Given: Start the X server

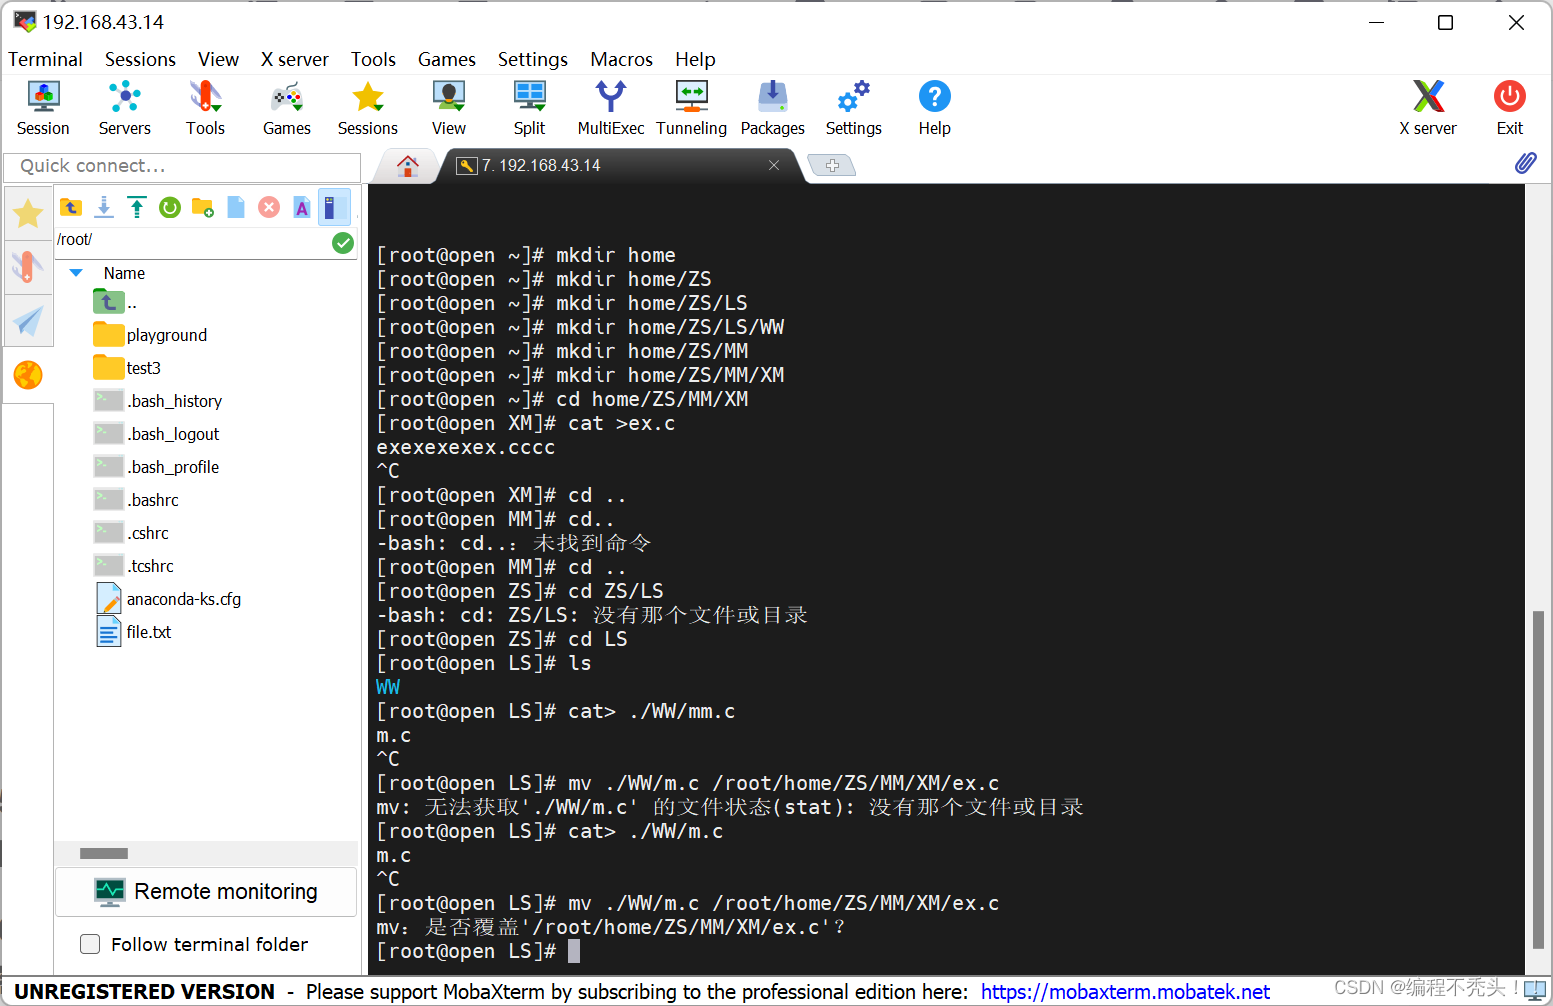Looking at the screenshot, I should [1428, 107].
